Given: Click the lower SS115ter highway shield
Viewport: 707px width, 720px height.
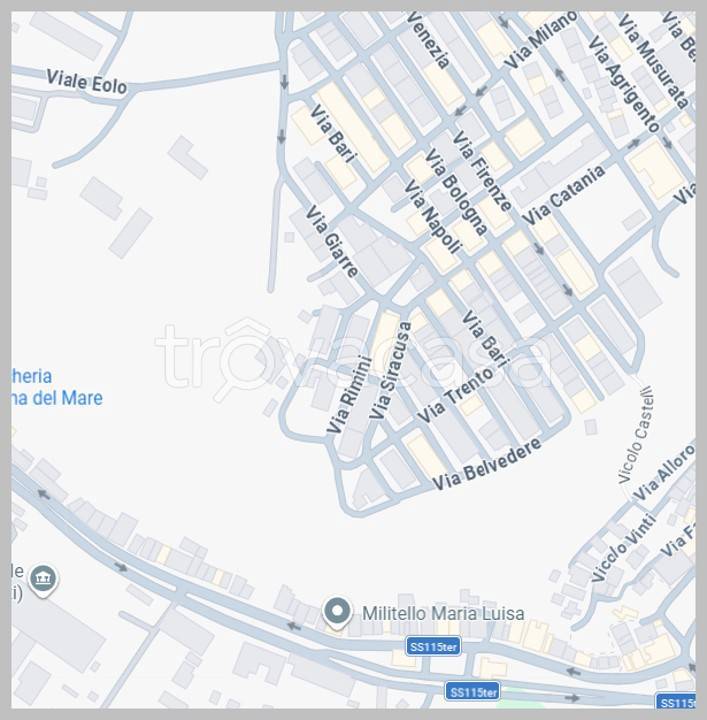Looking at the screenshot, I should click(x=472, y=691).
